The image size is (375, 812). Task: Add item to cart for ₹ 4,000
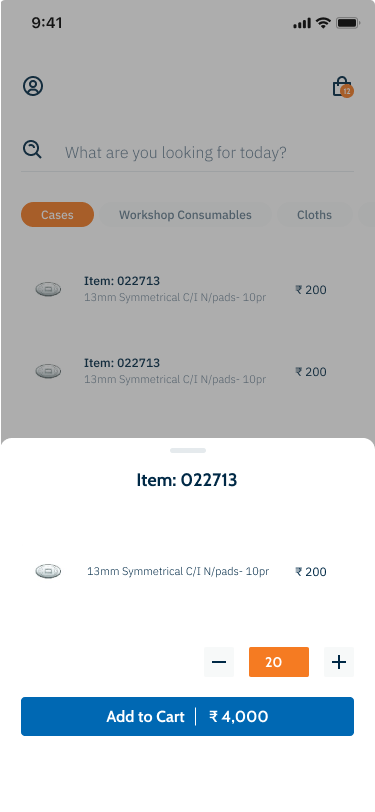[188, 716]
